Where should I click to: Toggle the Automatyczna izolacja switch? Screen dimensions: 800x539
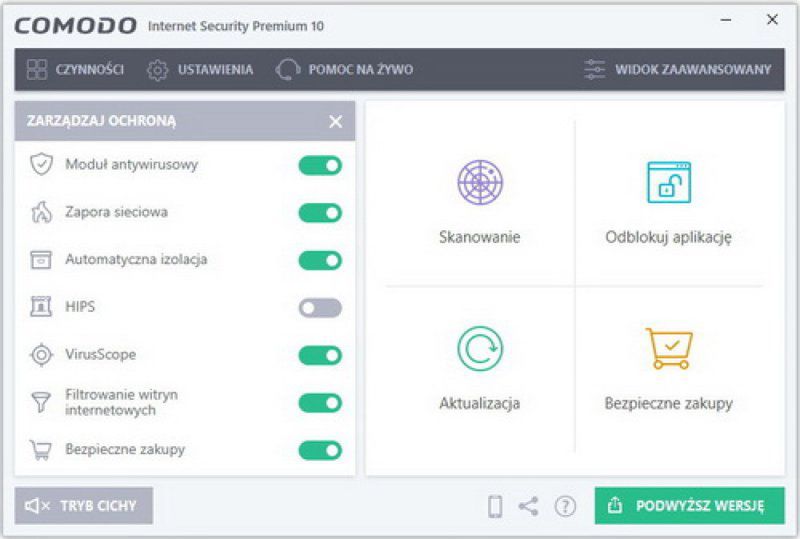tap(320, 260)
